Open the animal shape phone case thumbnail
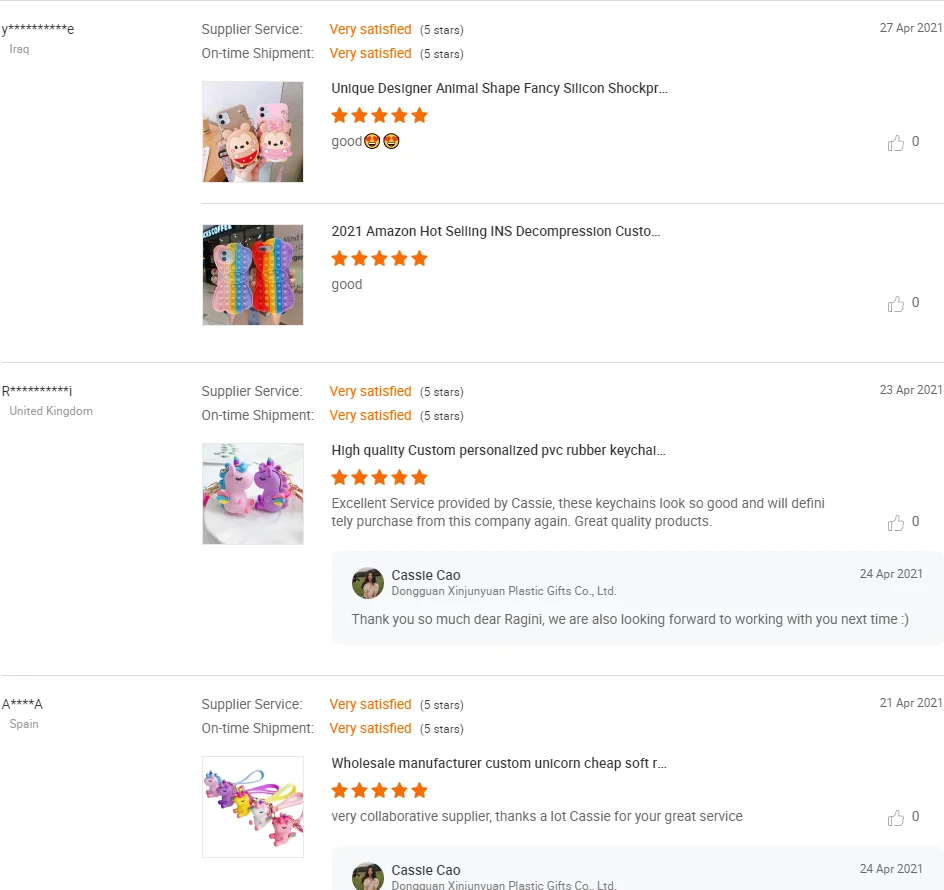 [x=253, y=132]
